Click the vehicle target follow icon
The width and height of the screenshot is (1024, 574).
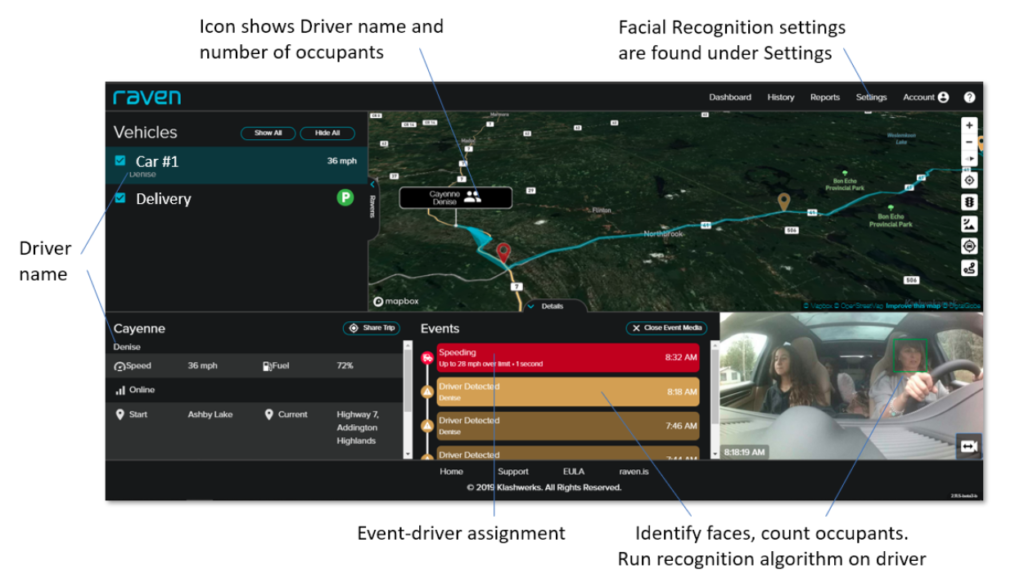click(x=969, y=246)
